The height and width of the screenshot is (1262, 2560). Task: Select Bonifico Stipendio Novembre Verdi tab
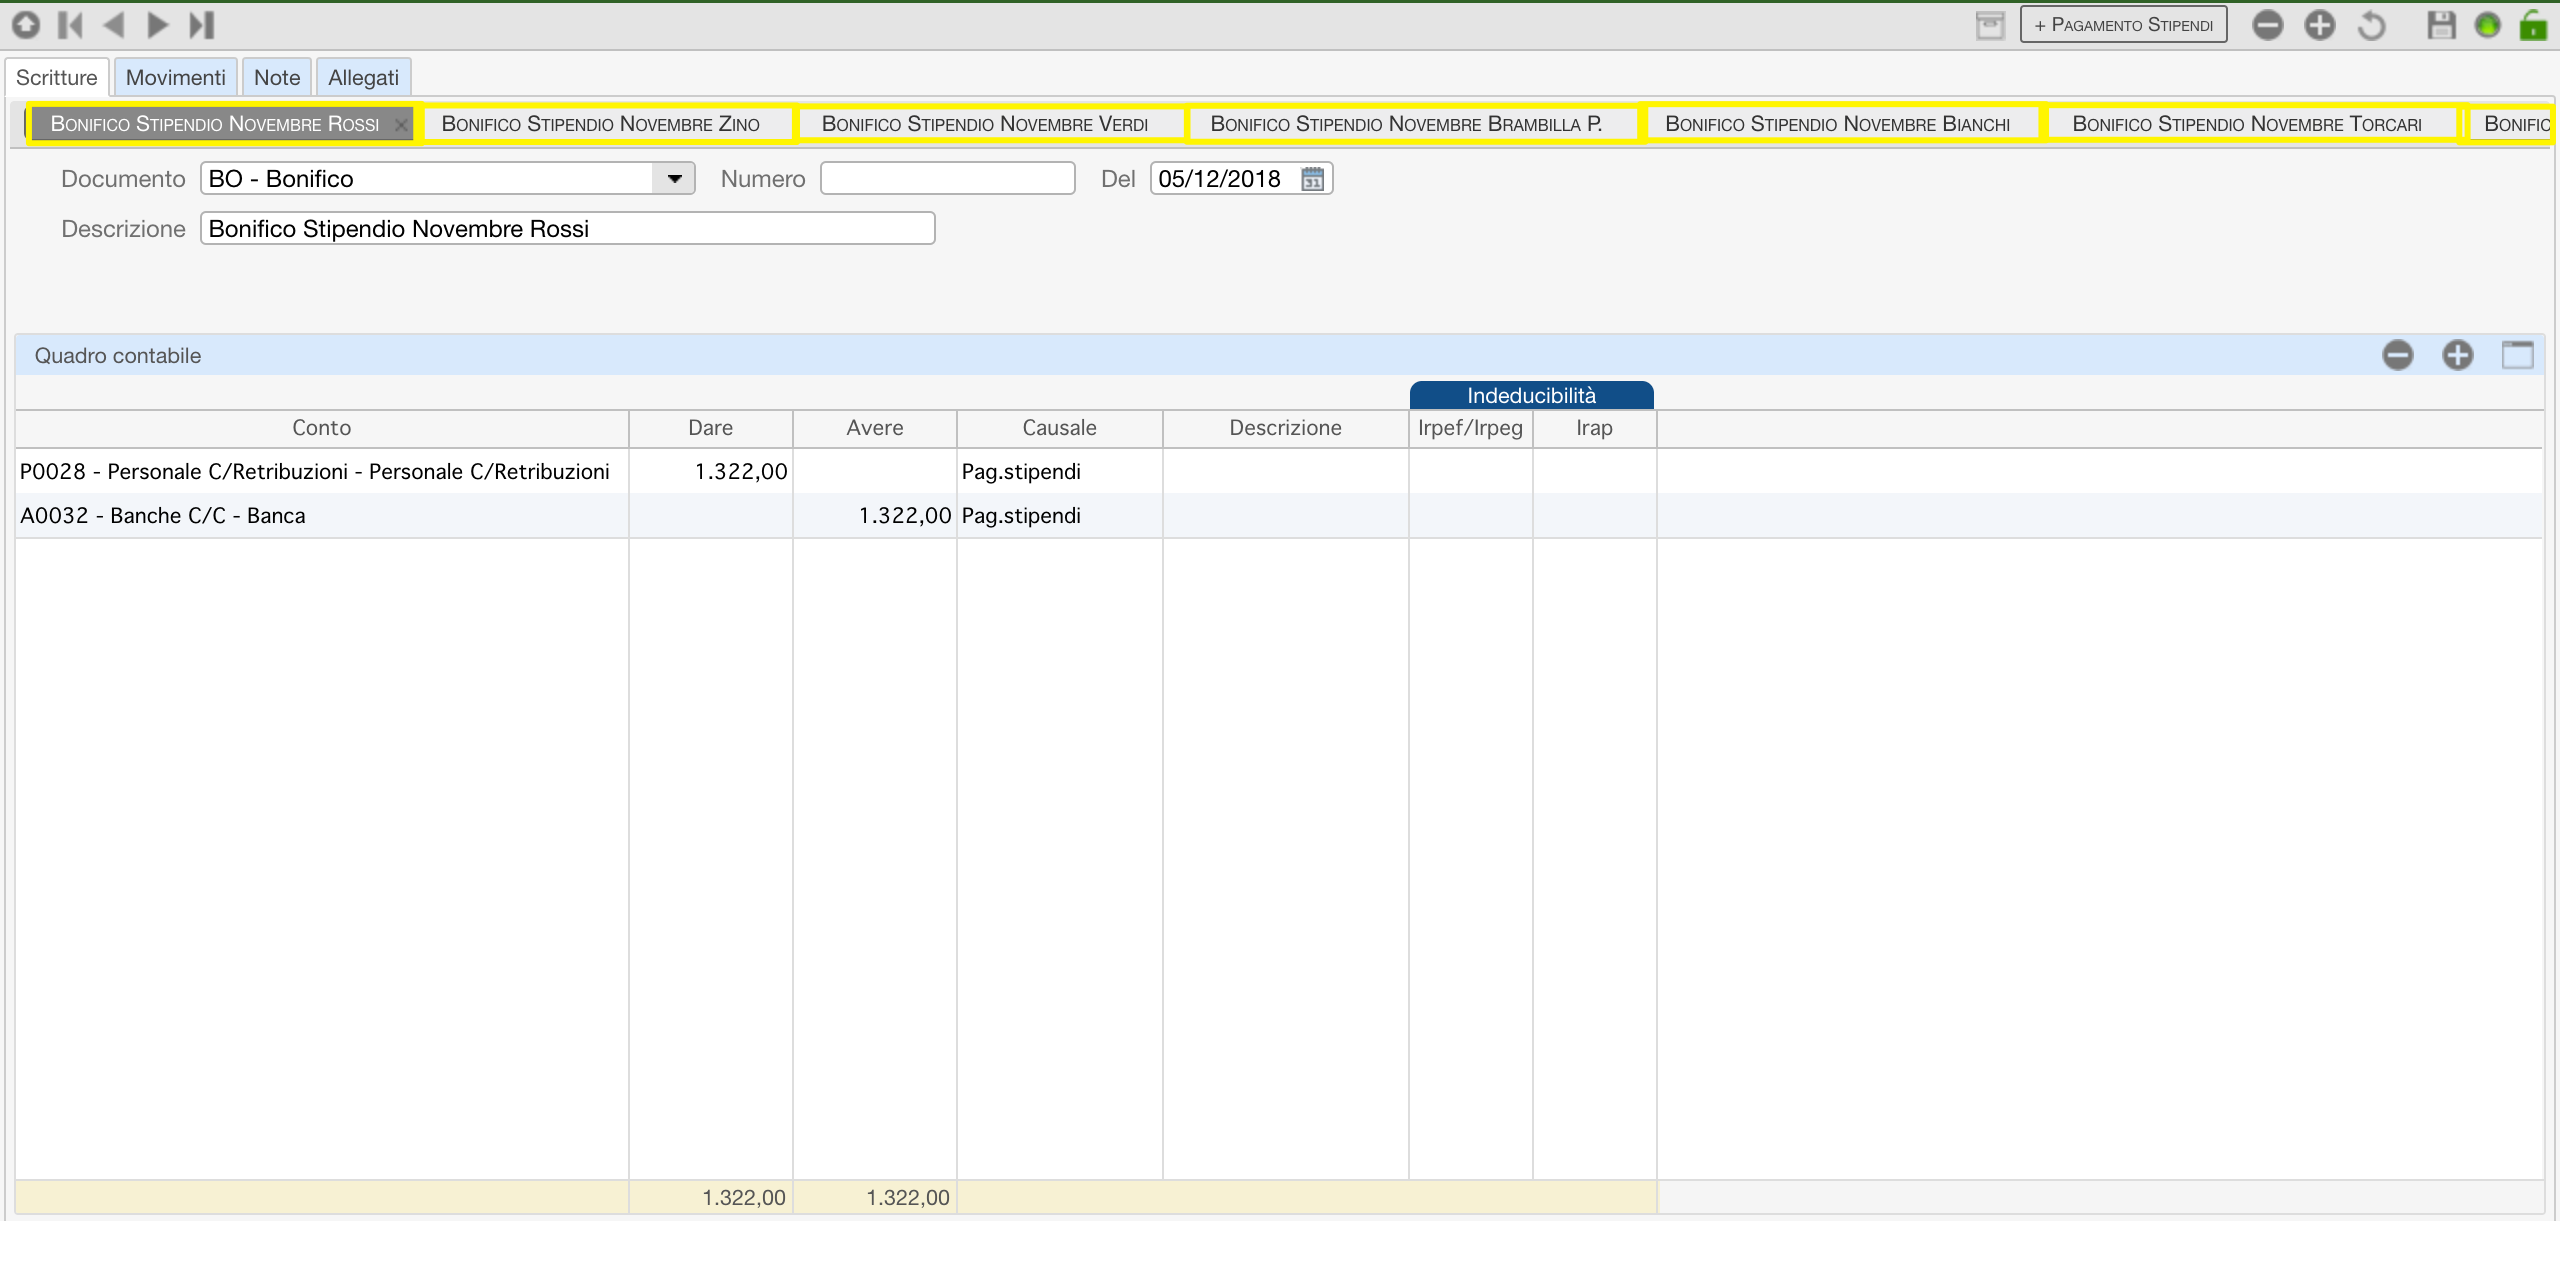click(x=985, y=123)
